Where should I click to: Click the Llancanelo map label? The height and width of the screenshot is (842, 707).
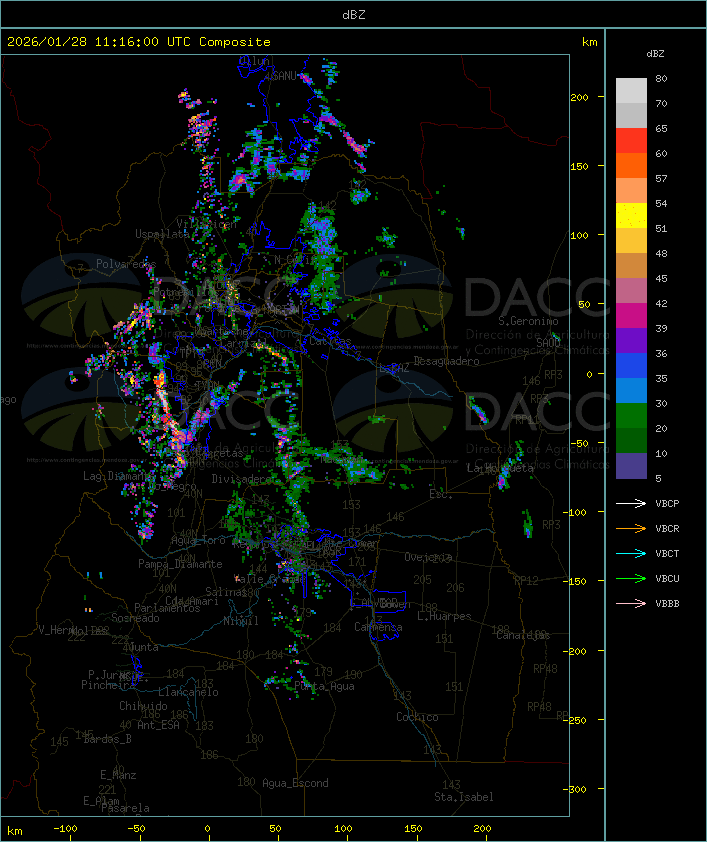point(188,693)
